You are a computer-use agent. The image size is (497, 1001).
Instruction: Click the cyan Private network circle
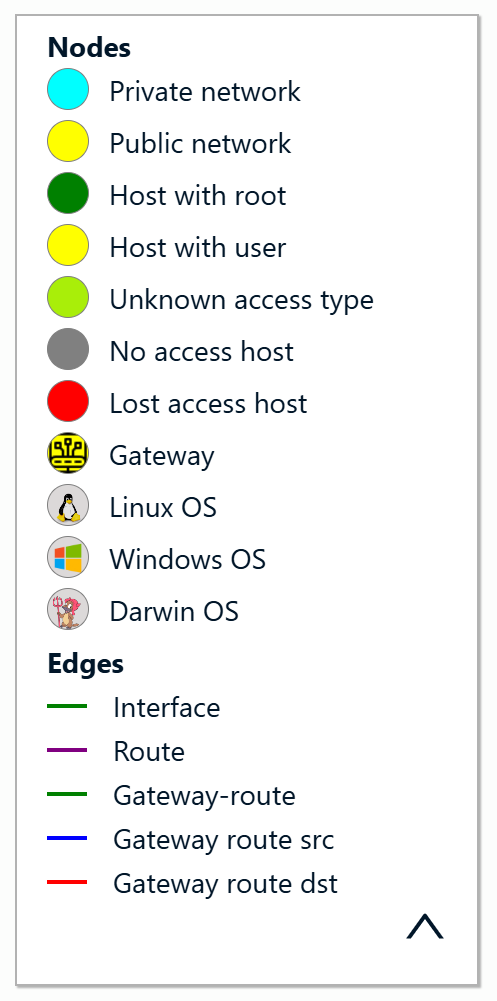click(68, 89)
